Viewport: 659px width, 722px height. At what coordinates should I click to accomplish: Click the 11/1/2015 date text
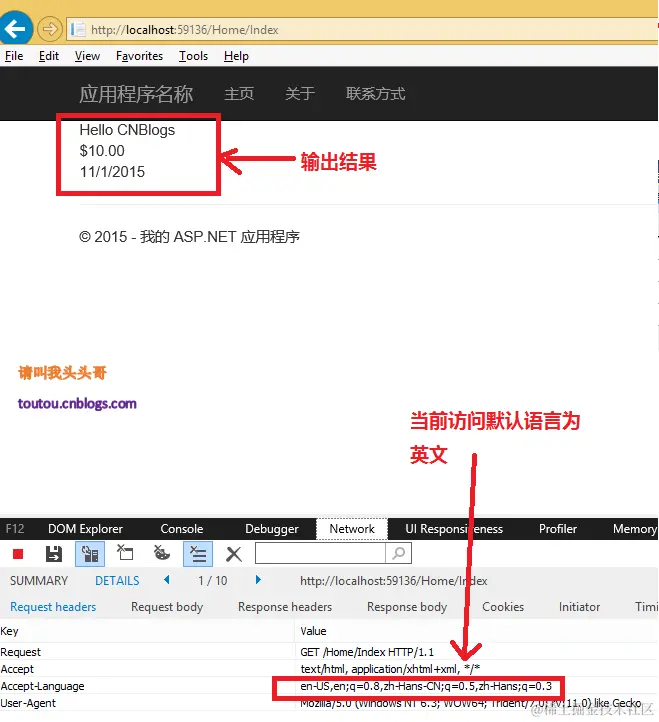point(112,172)
